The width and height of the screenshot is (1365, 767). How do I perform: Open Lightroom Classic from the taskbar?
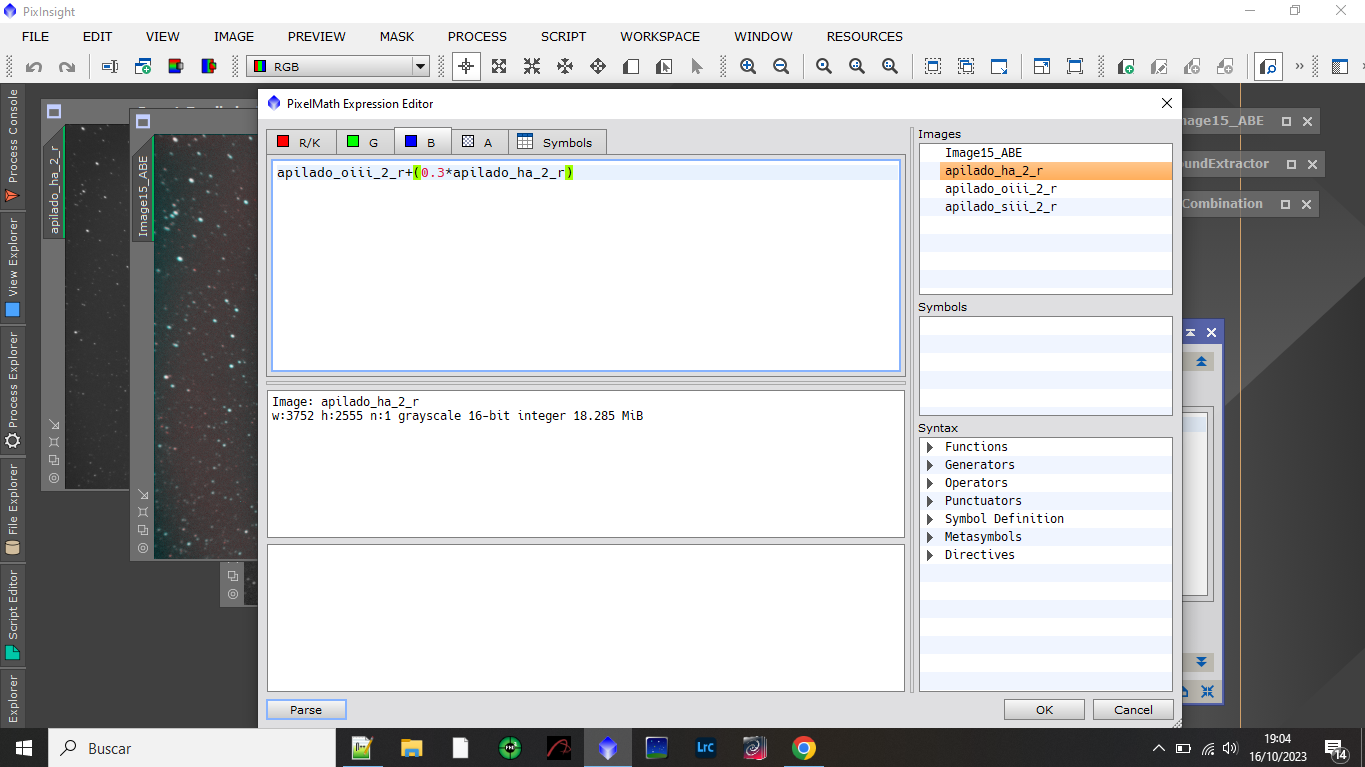705,748
